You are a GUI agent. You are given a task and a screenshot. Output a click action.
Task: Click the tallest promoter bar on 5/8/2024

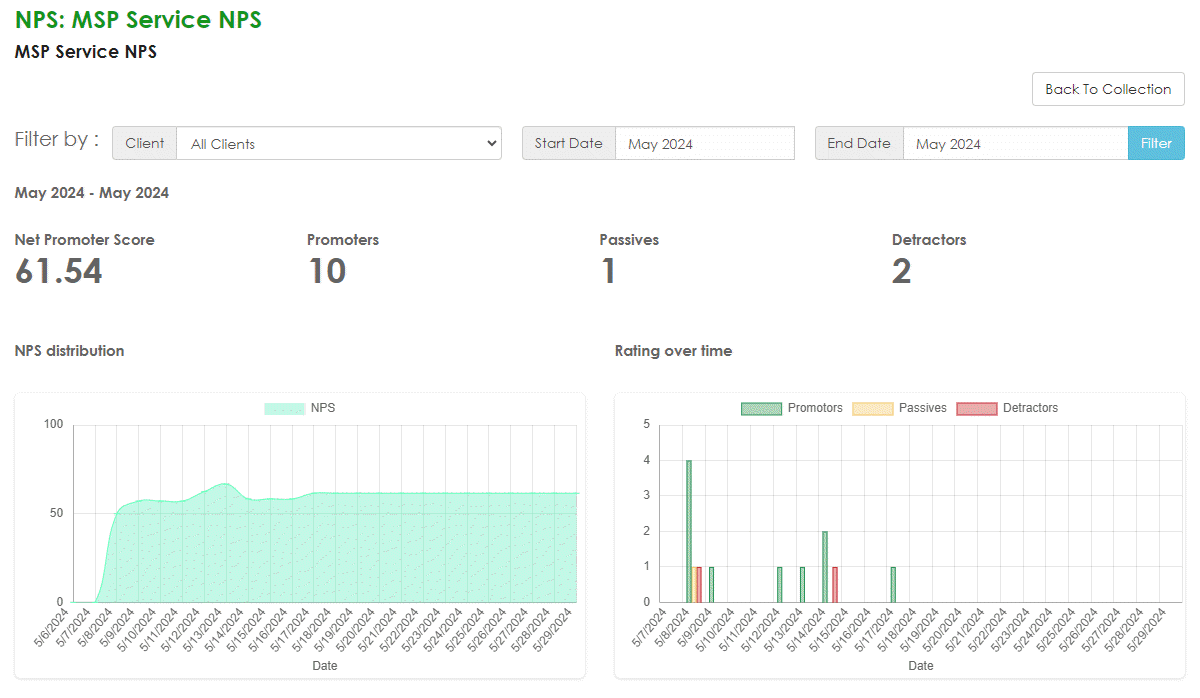pos(689,531)
